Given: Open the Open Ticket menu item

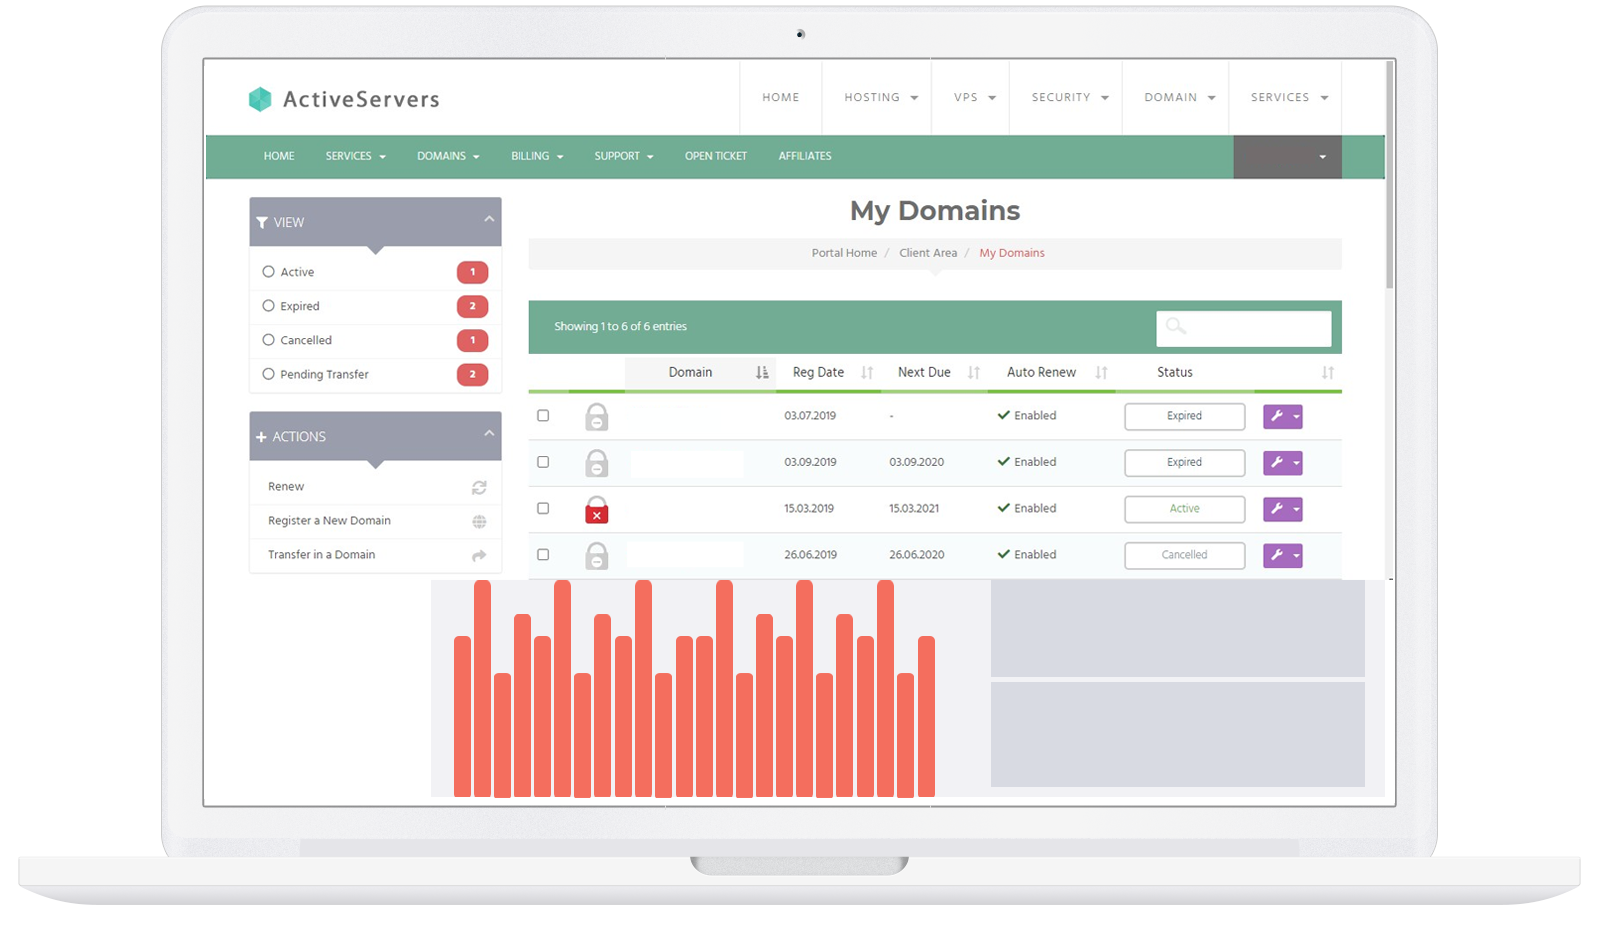Looking at the screenshot, I should coord(715,156).
